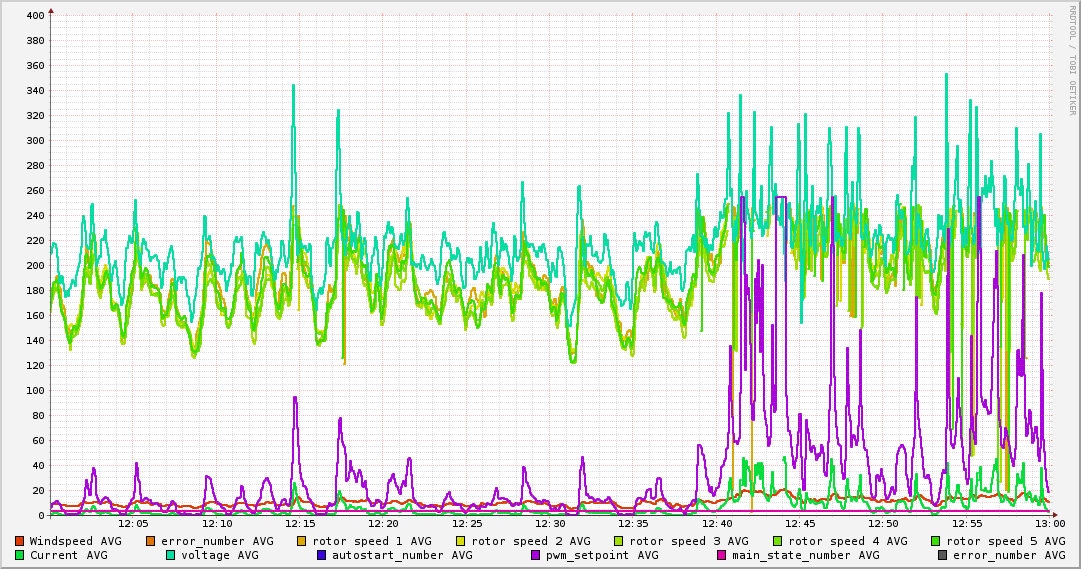
Task: Click the 40 value on y-axis
Action: (39, 466)
